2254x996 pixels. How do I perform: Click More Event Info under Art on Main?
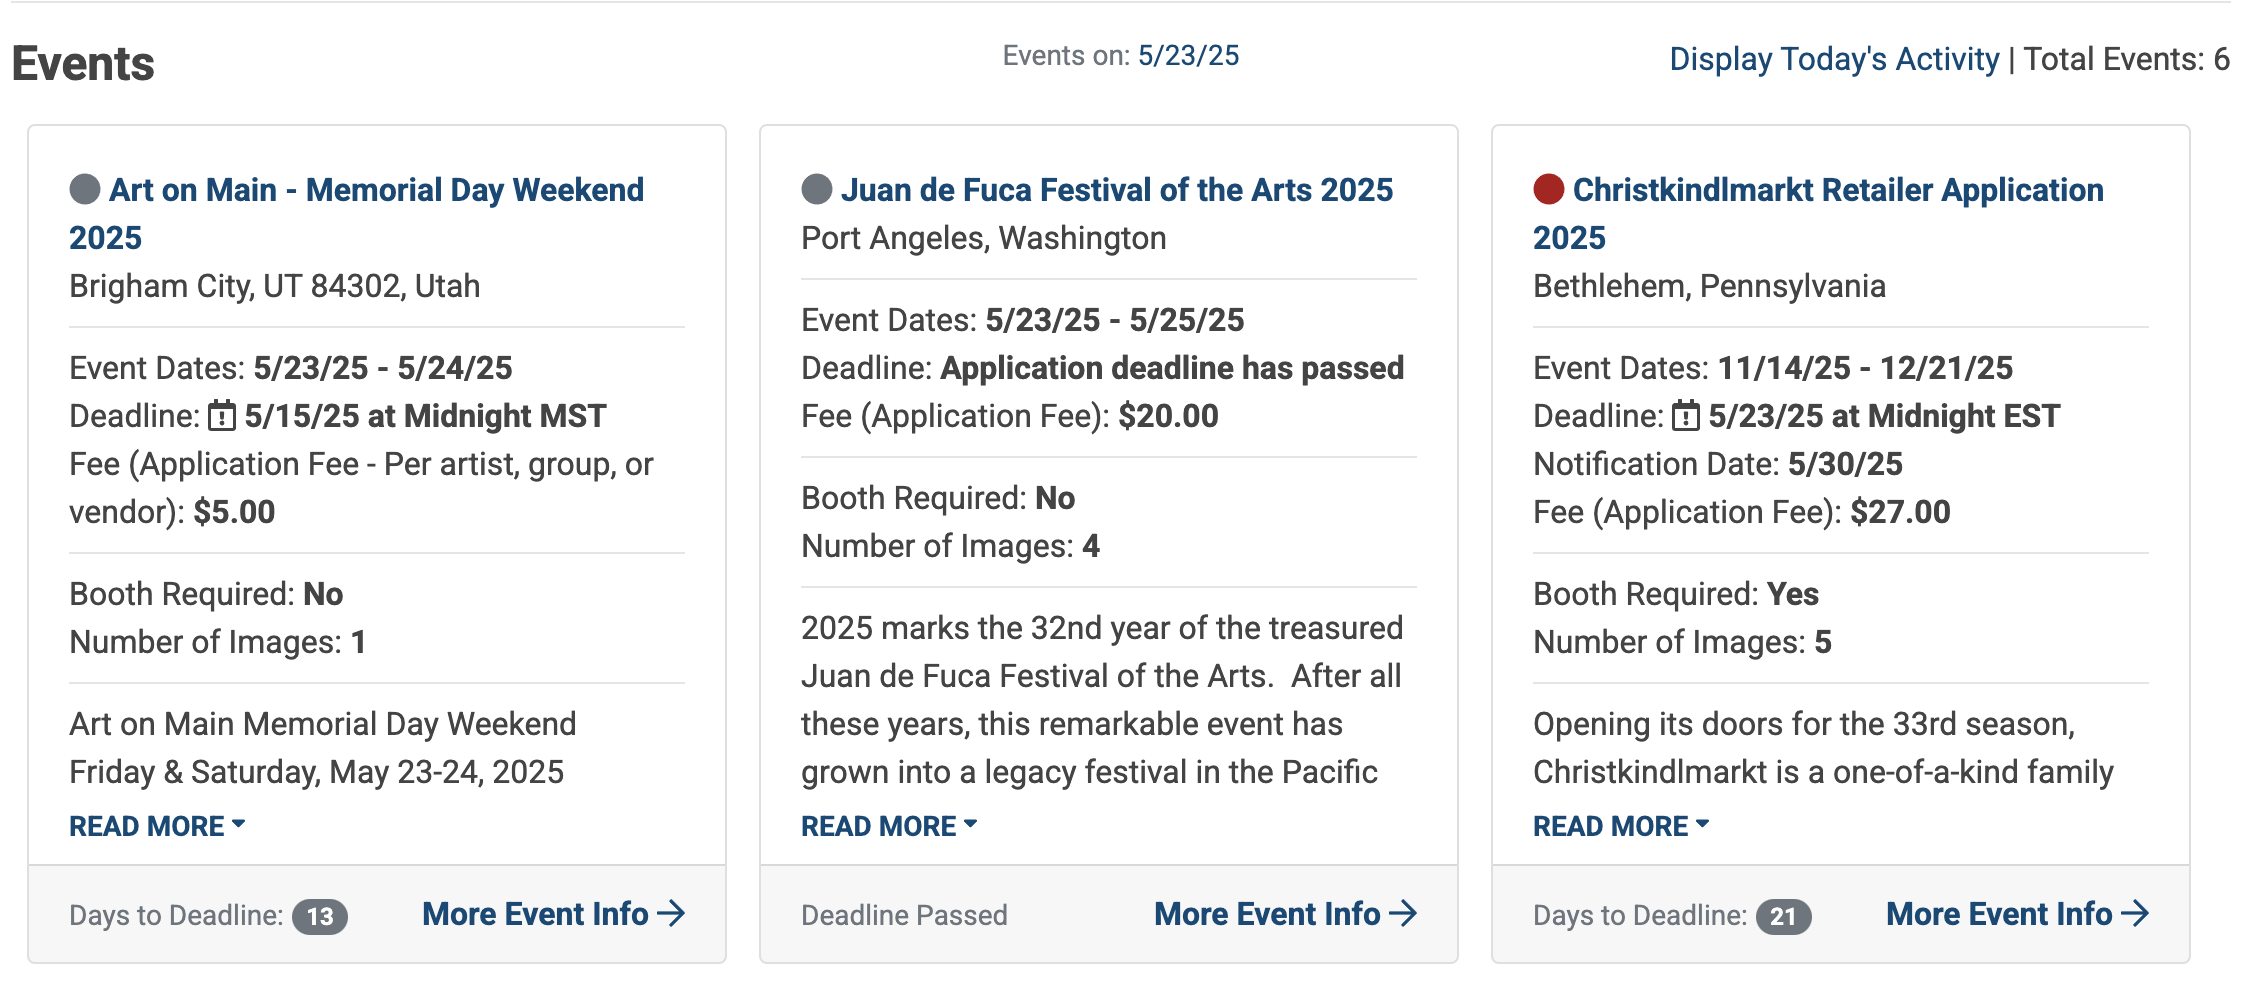(535, 913)
